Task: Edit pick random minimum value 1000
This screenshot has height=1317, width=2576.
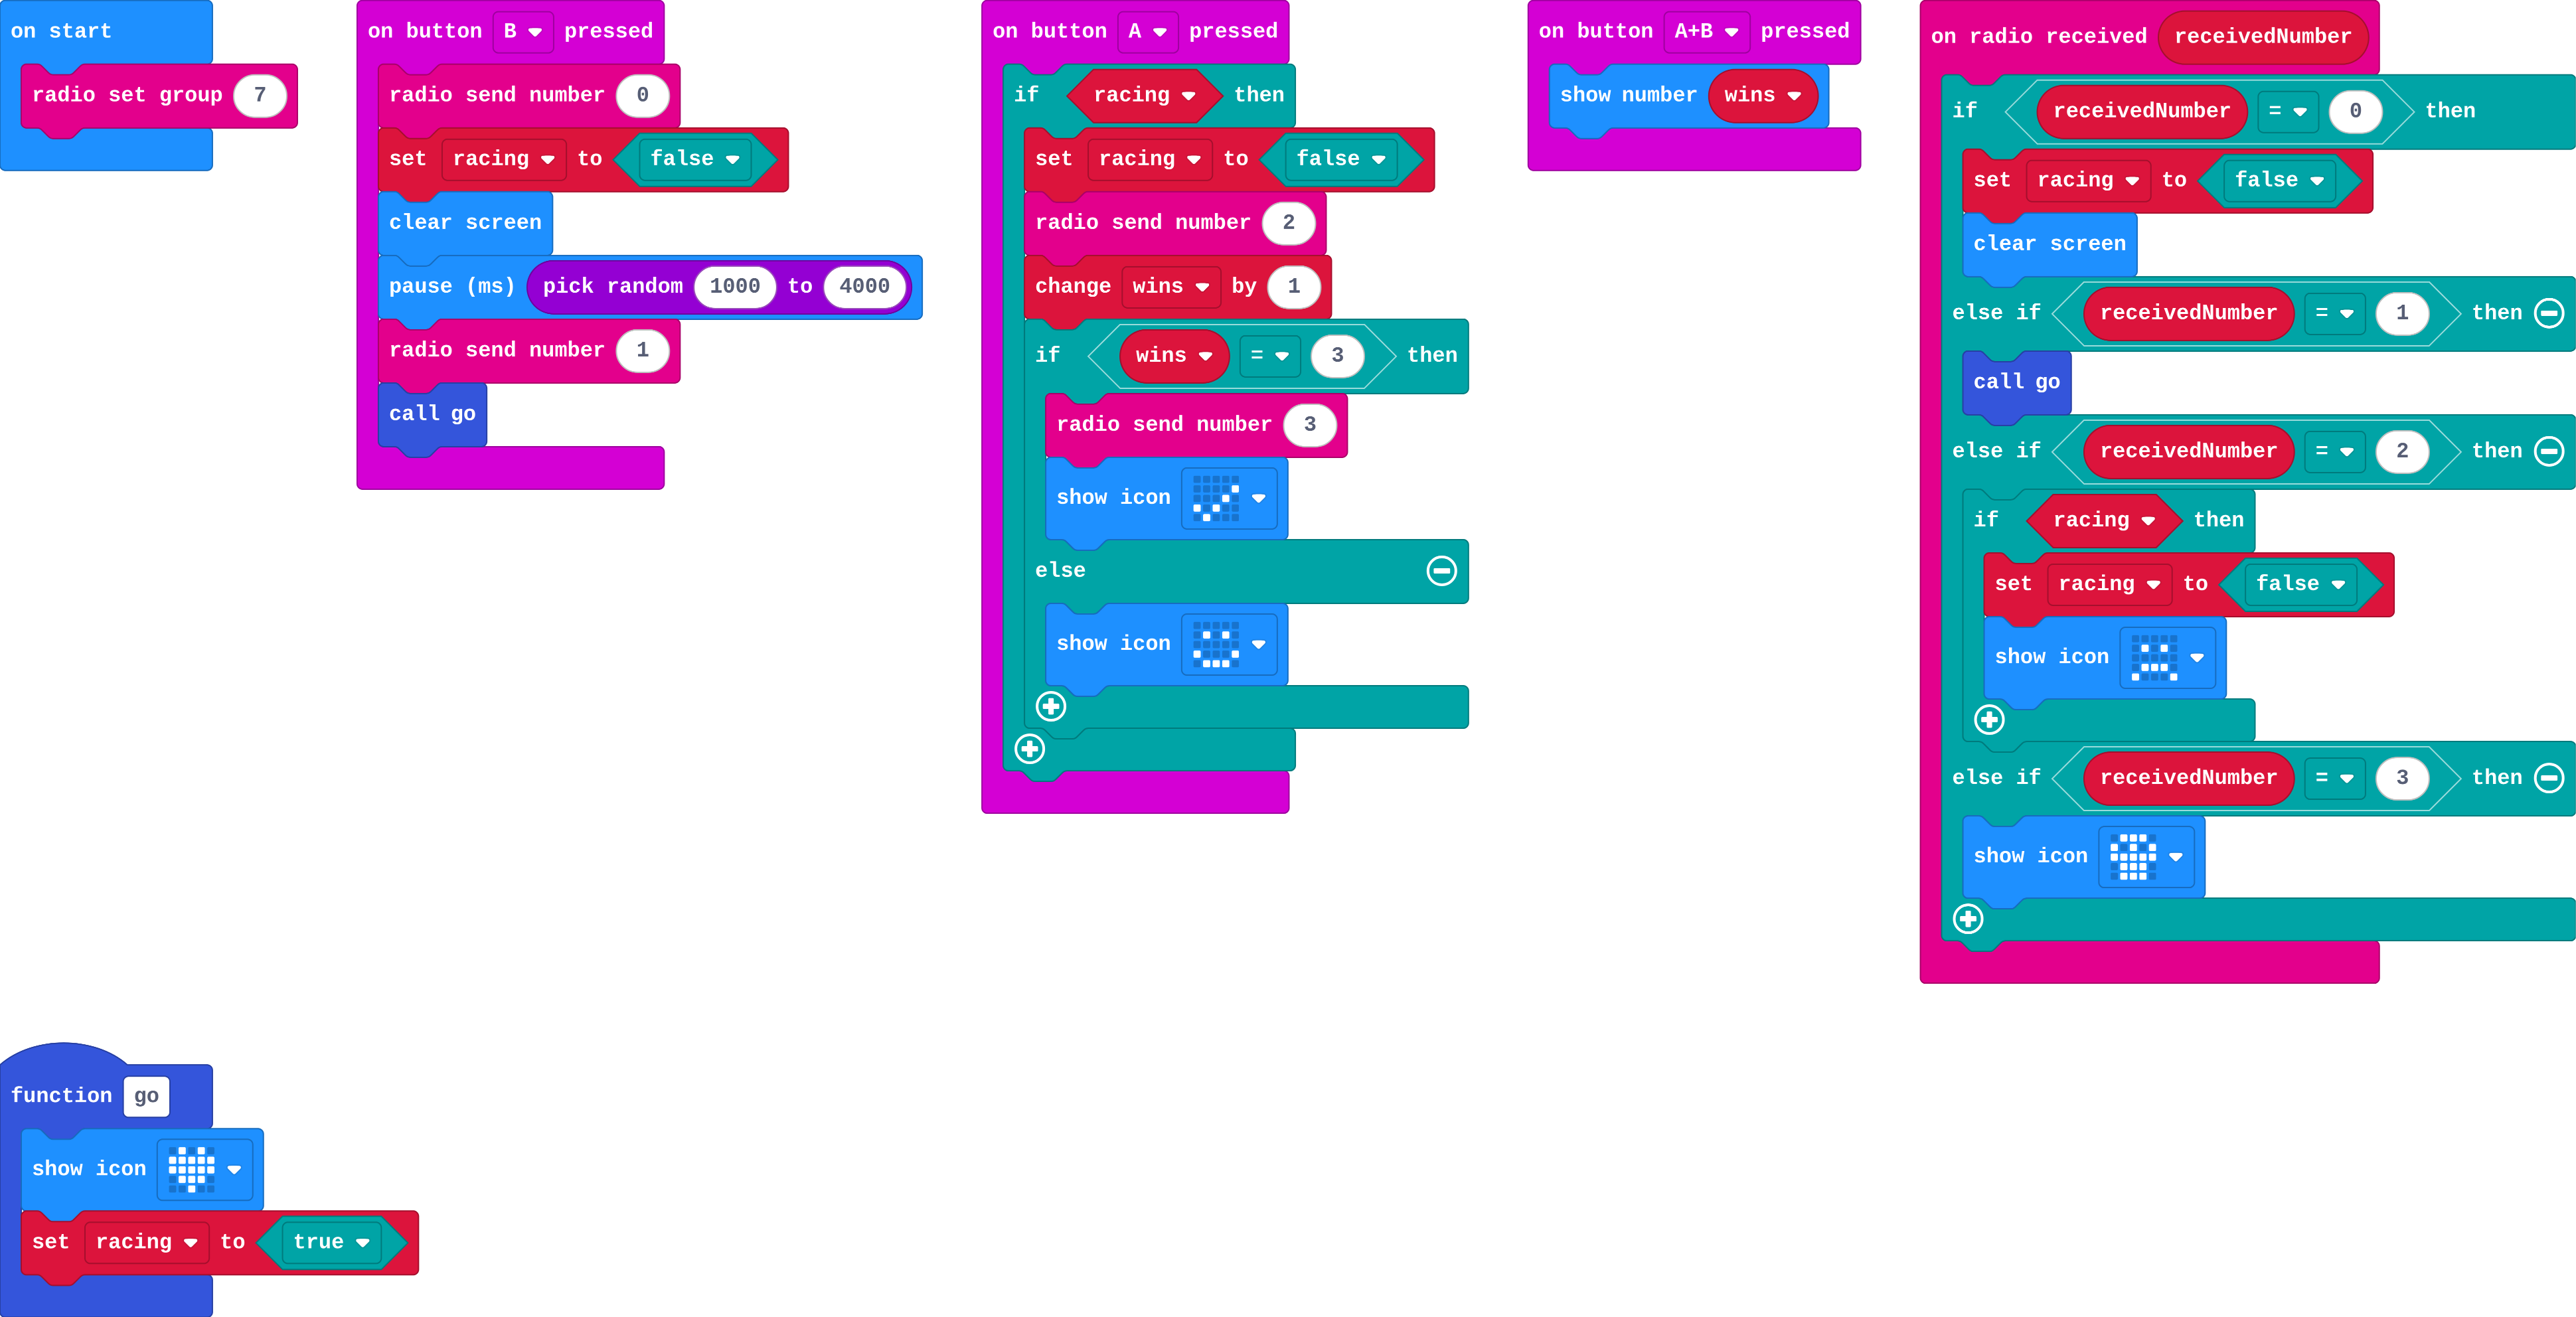Action: coord(735,287)
